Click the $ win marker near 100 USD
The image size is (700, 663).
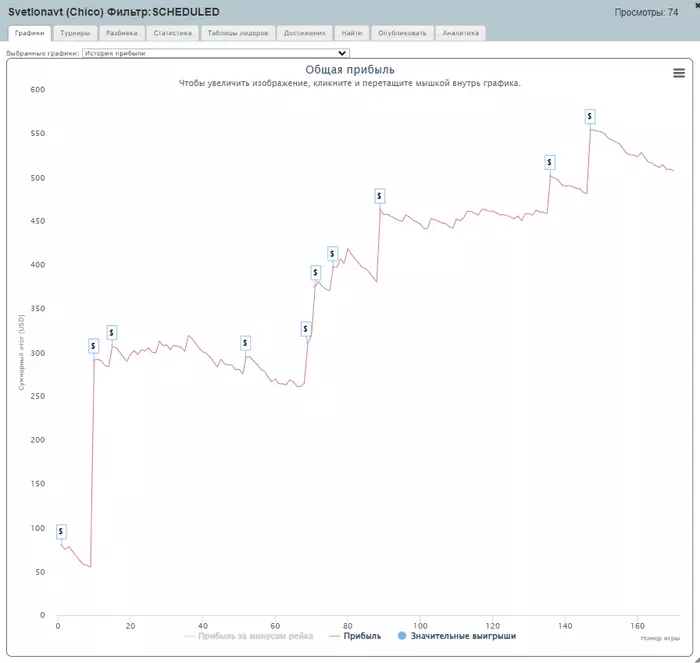(x=61, y=531)
